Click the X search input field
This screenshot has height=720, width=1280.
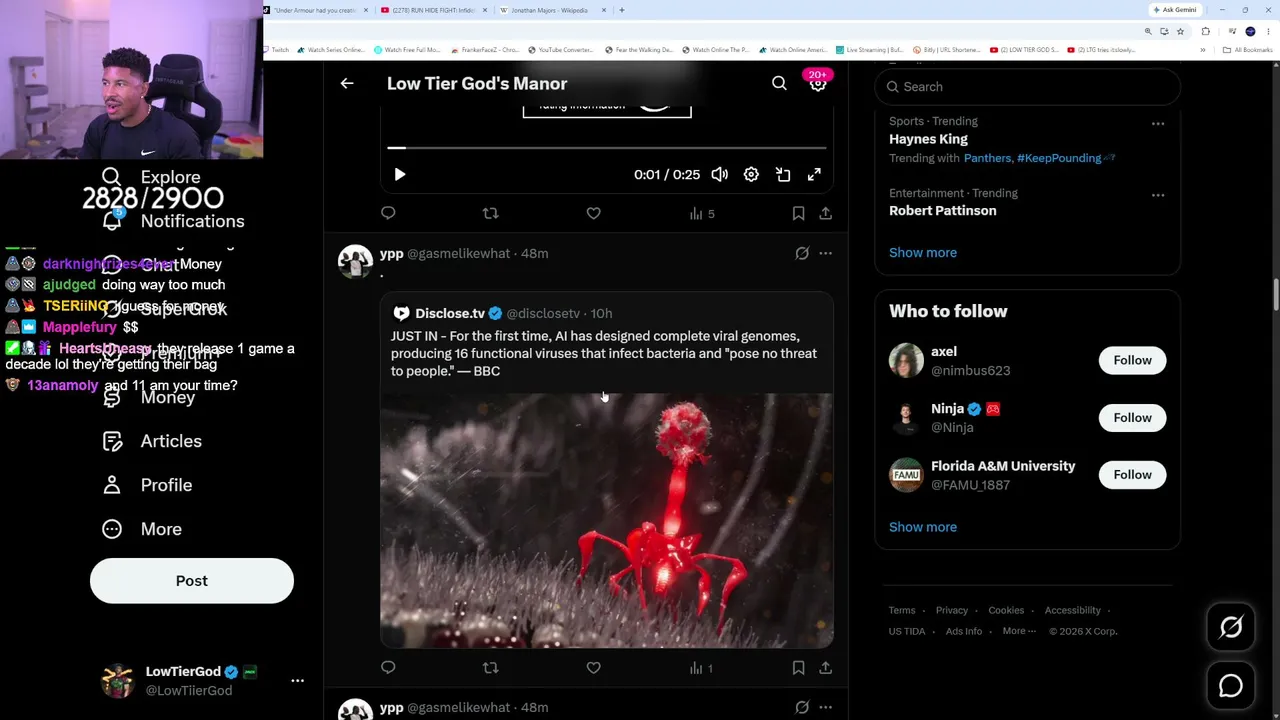coord(1027,87)
